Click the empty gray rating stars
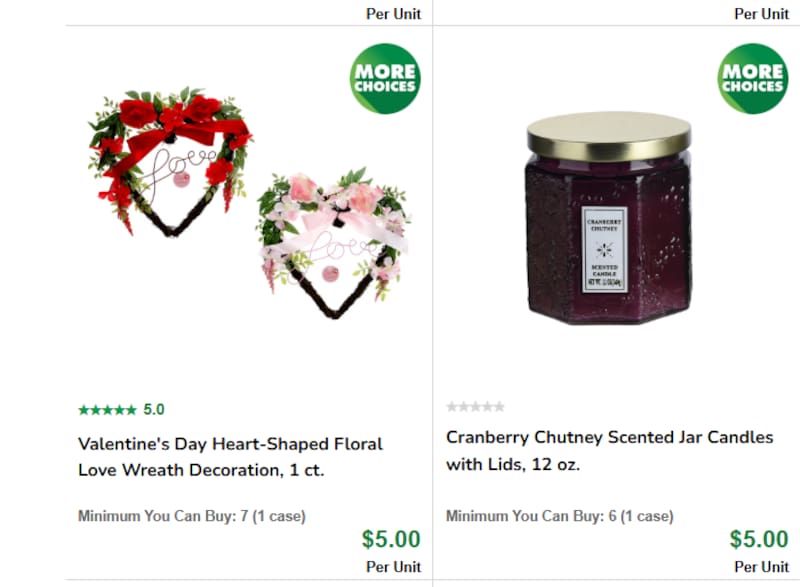 pyautogui.click(x=475, y=407)
